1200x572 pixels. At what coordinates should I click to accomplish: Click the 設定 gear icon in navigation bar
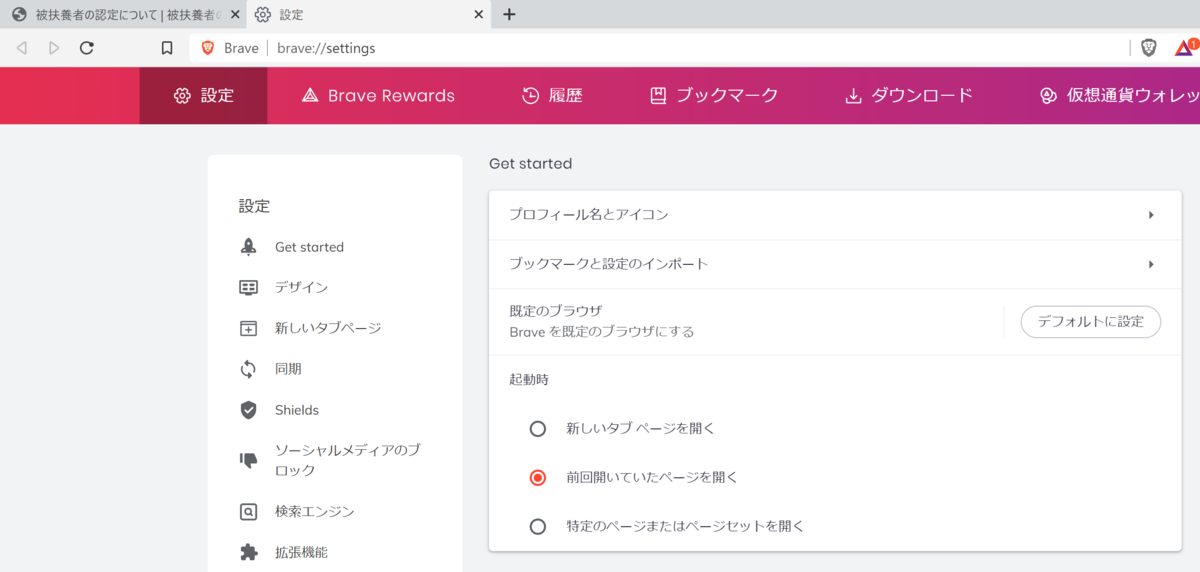click(x=182, y=96)
